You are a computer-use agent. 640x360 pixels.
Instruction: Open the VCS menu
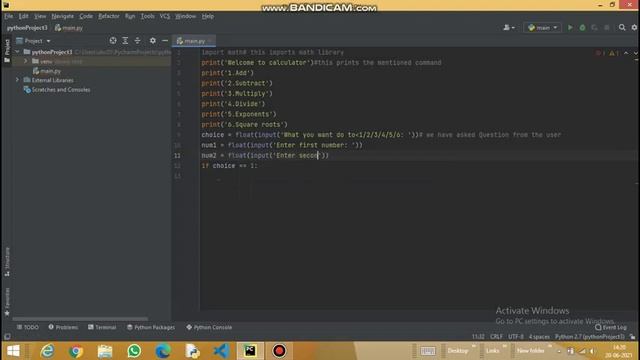(164, 16)
